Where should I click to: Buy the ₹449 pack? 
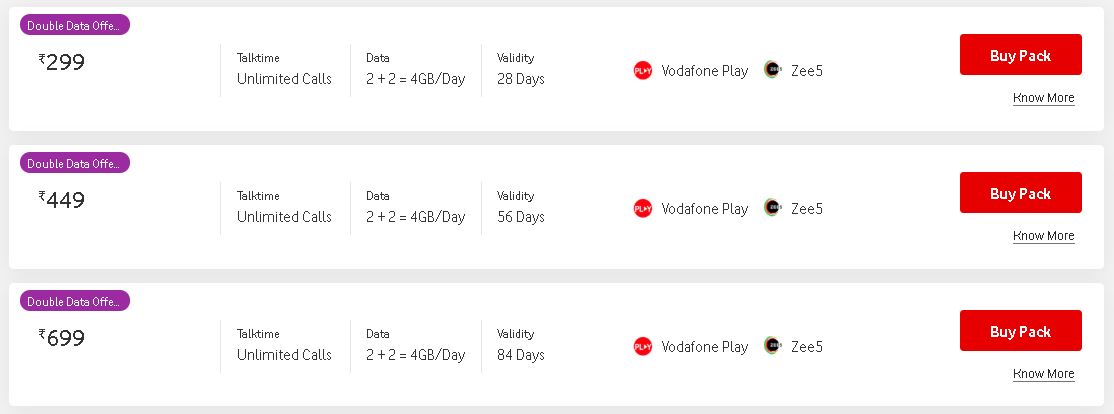click(x=1020, y=193)
